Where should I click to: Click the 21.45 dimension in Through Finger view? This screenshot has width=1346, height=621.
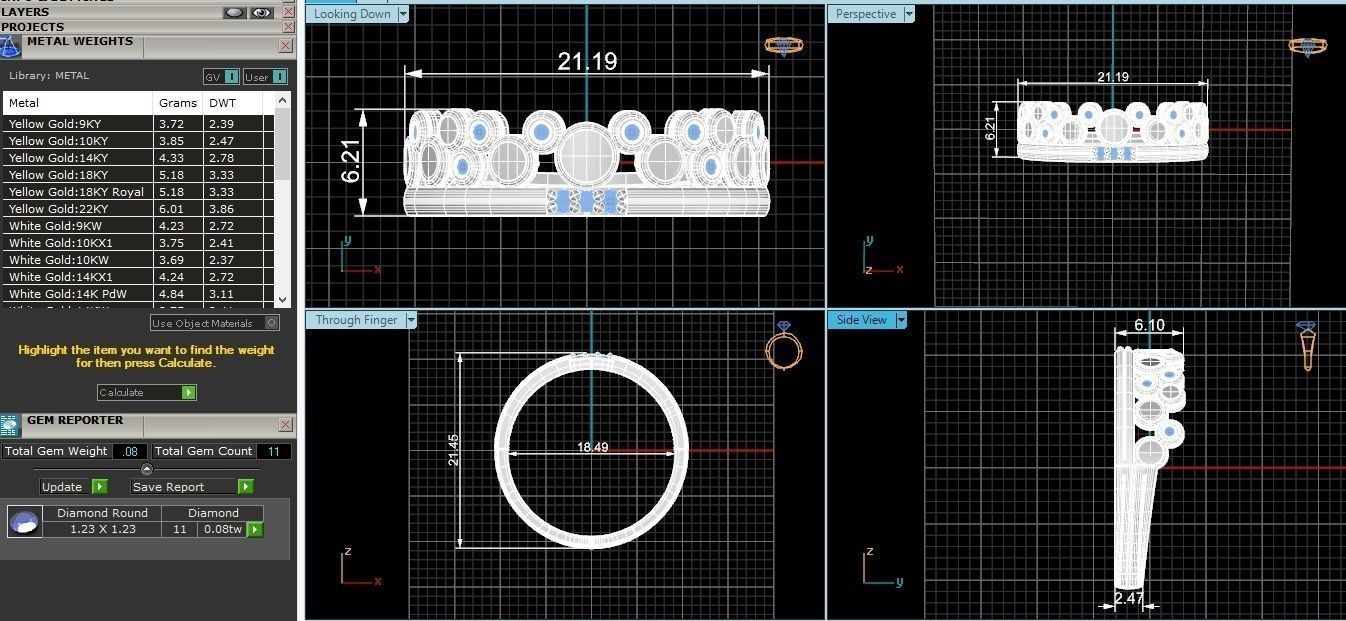coord(453,448)
